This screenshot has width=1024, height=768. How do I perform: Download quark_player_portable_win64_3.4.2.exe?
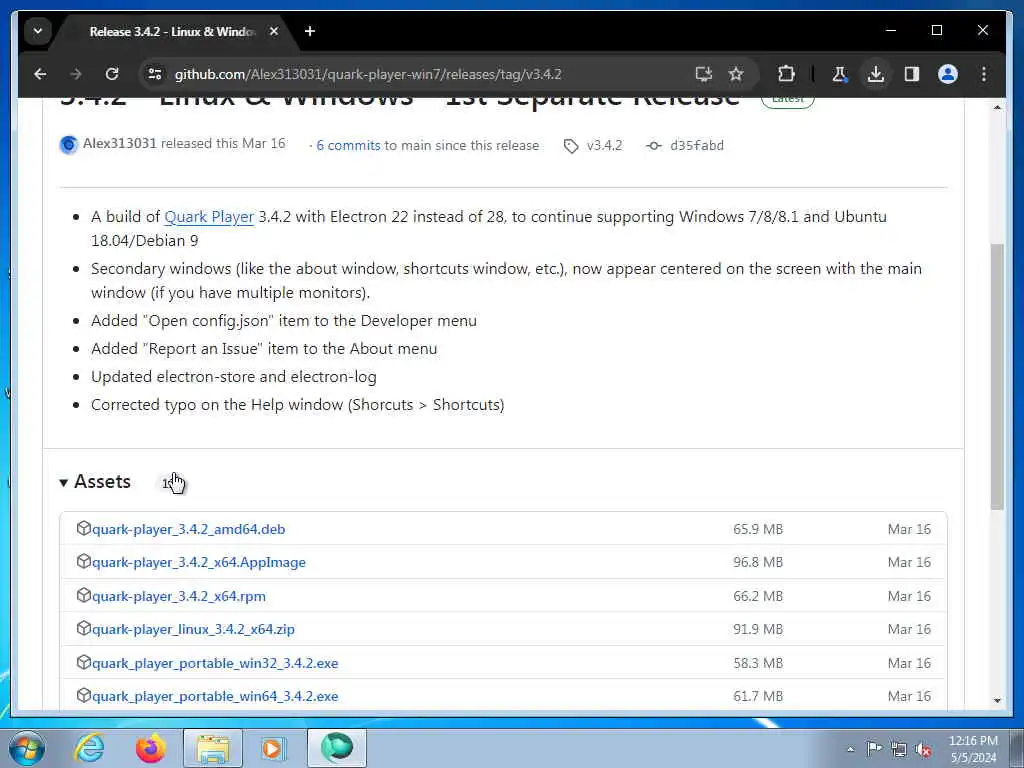point(215,696)
